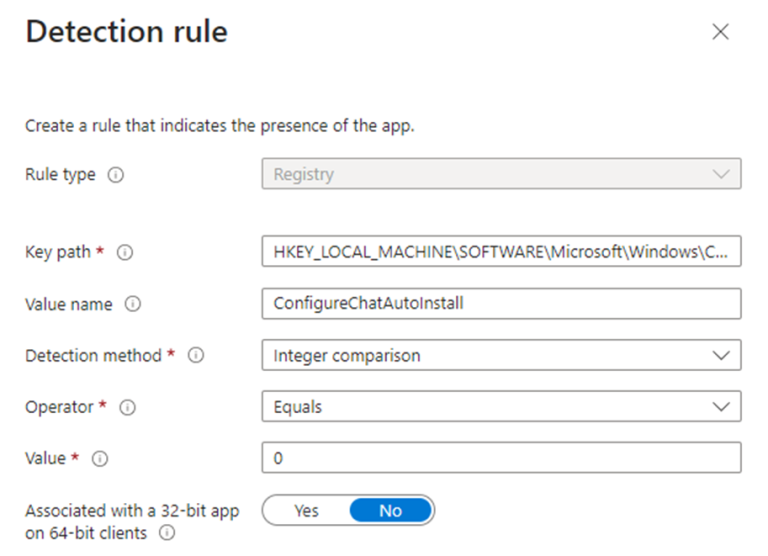Open the Operator dropdown showing Equals
The height and width of the screenshot is (556, 768).
click(500, 407)
